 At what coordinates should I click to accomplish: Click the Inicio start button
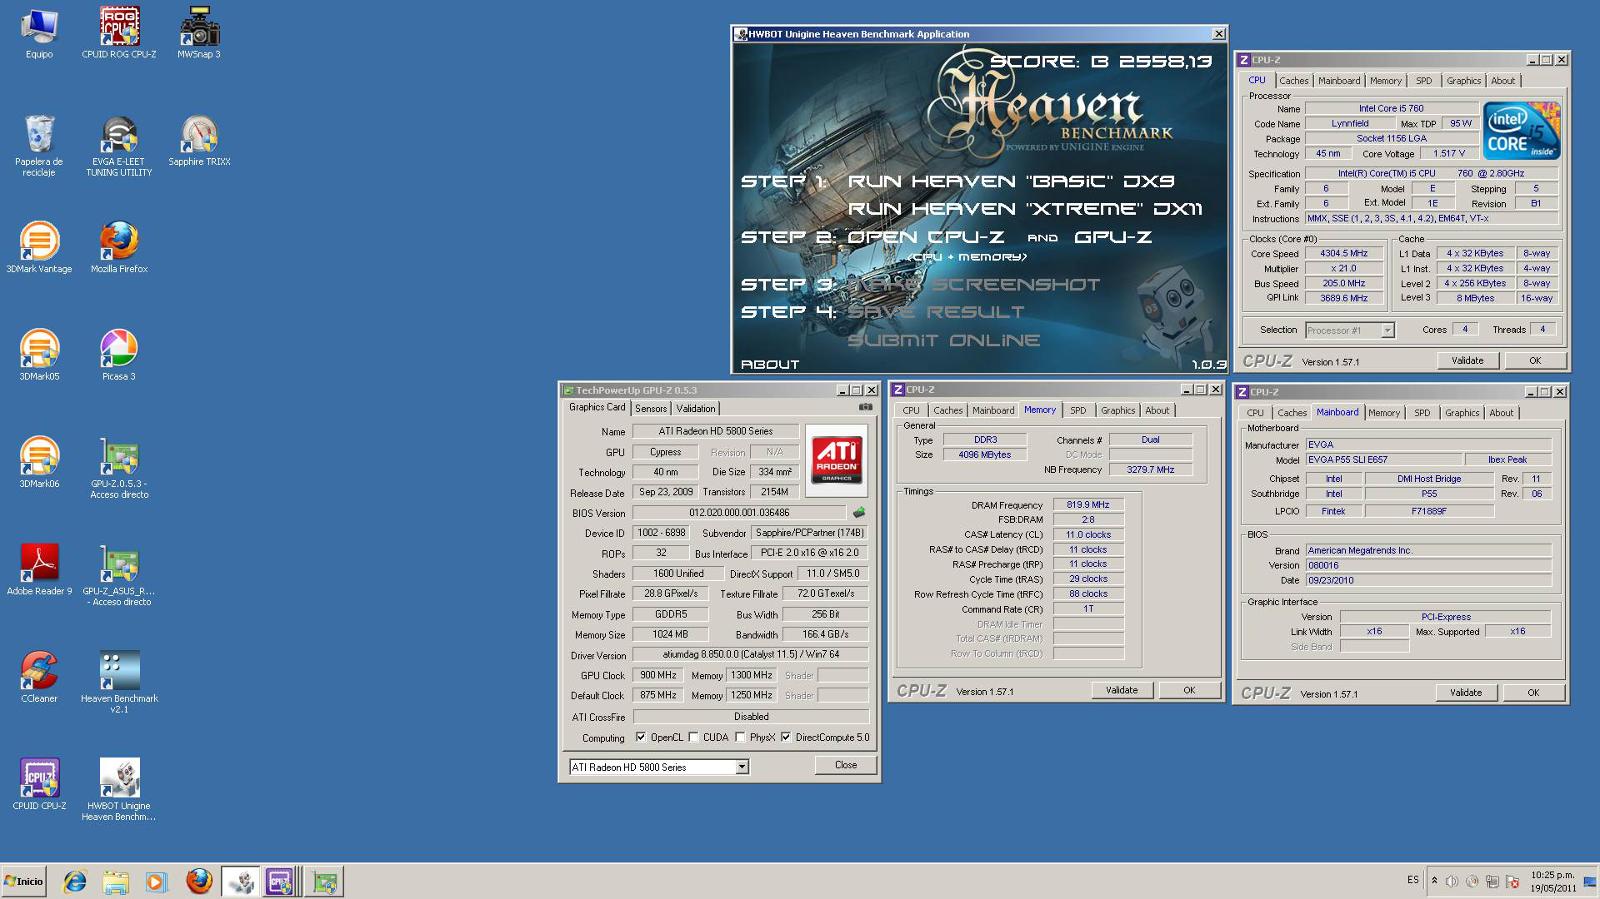click(x=24, y=881)
